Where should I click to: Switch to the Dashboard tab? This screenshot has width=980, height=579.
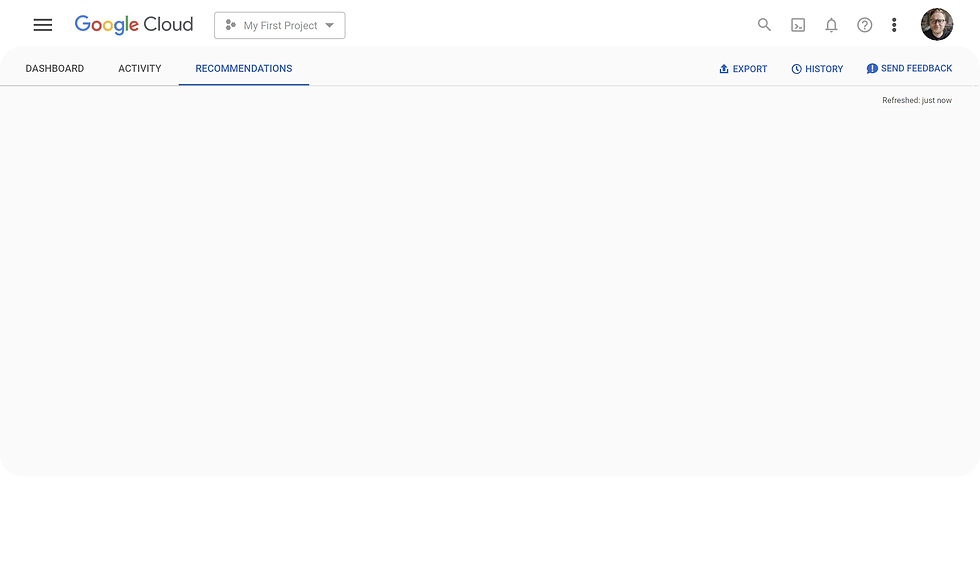click(x=55, y=69)
